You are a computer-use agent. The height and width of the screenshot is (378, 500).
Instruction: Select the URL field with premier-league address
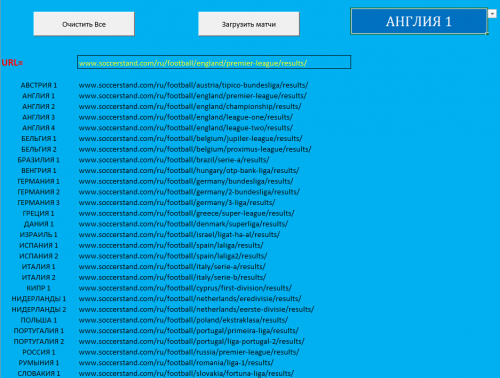[214, 62]
